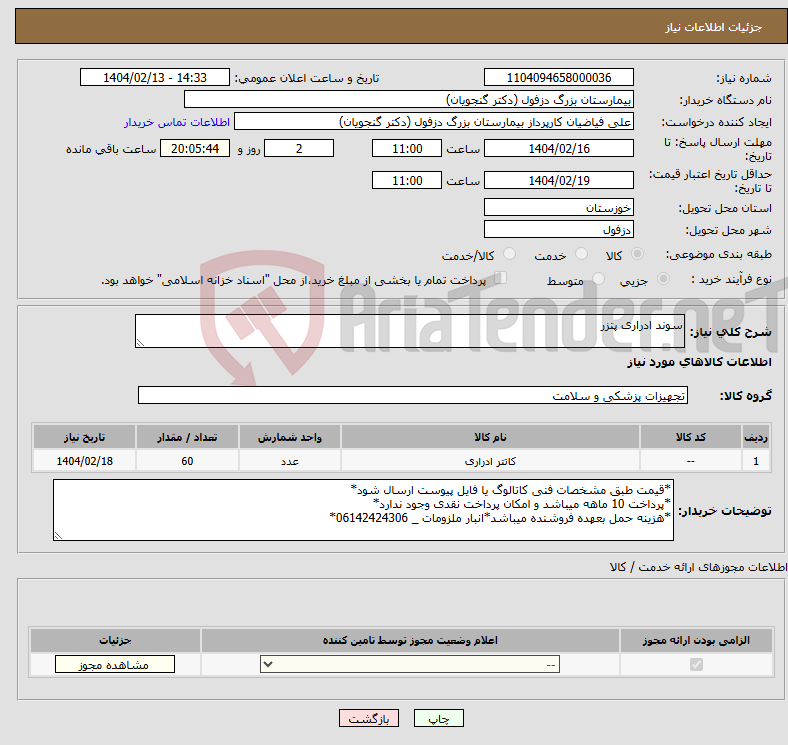
Task: Click the تاریخ نیاز column header
Action: tap(84, 437)
